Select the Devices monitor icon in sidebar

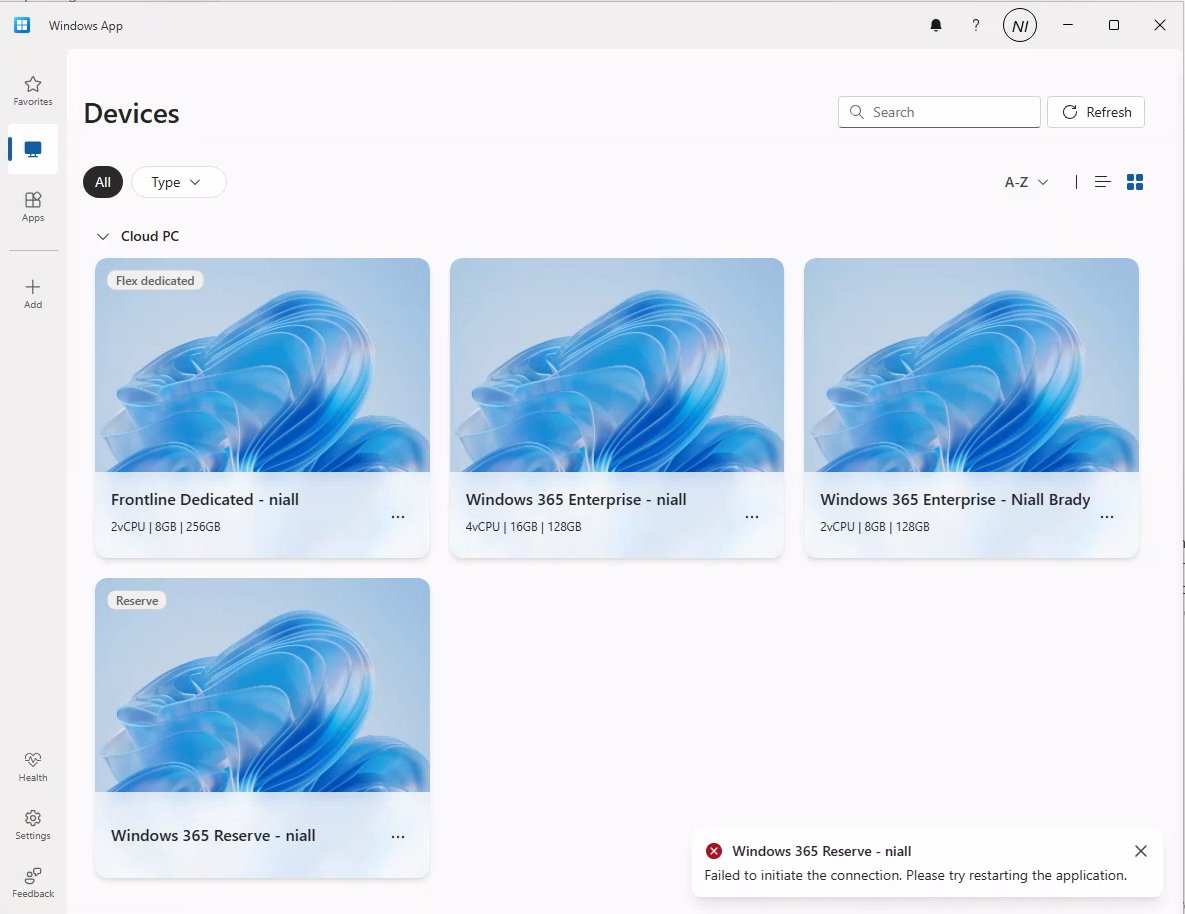click(32, 149)
